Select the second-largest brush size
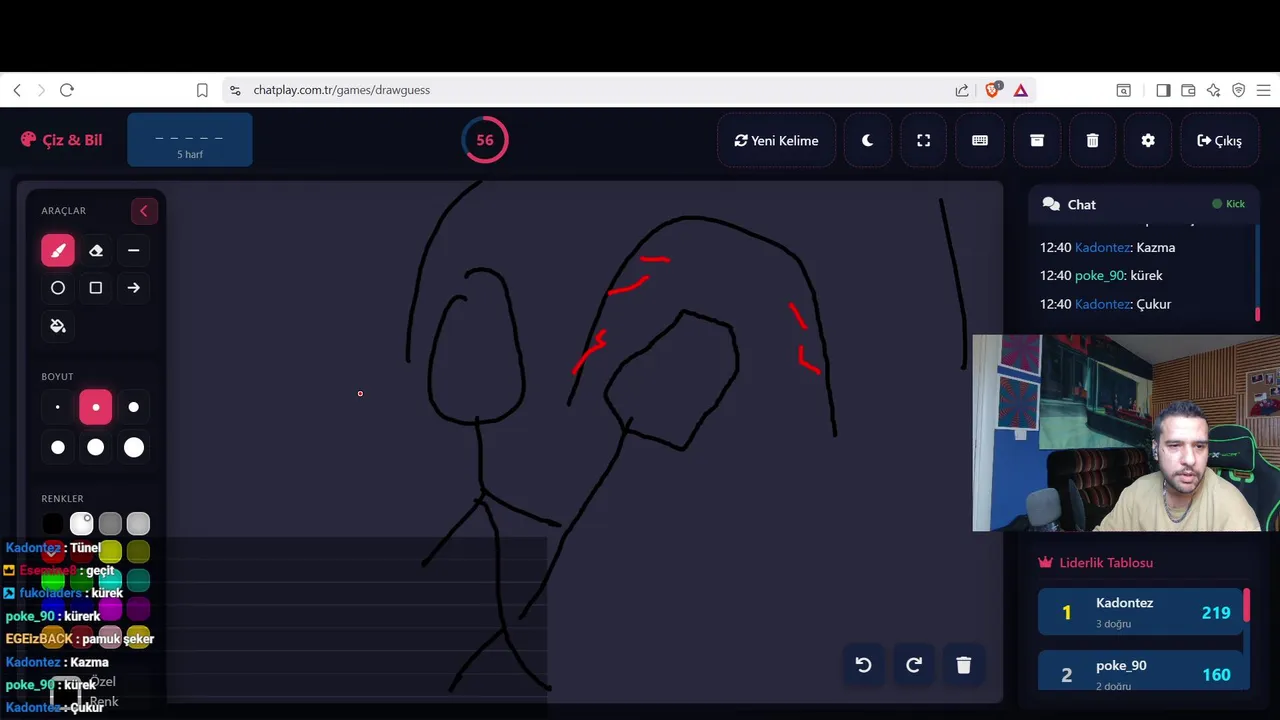 pos(96,447)
